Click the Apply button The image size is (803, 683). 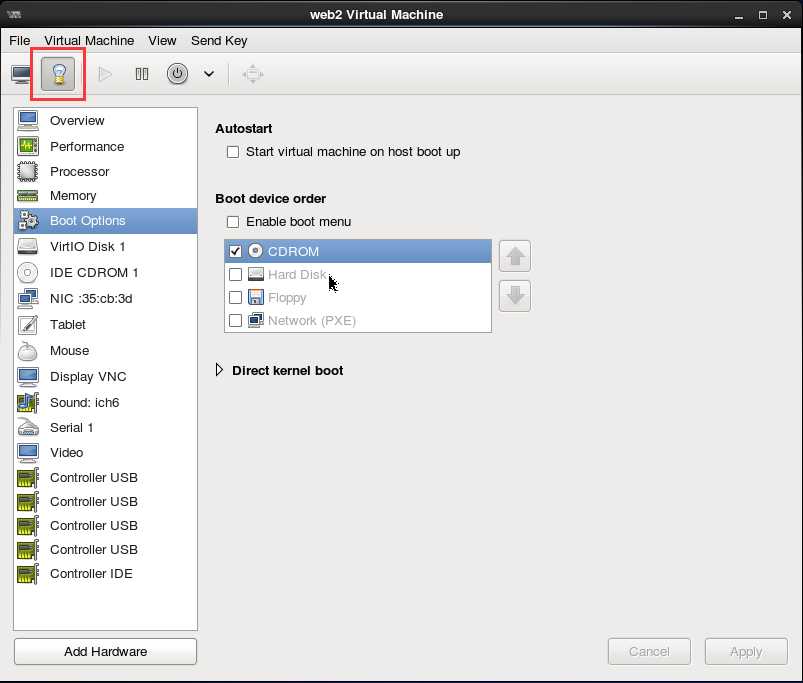[746, 651]
